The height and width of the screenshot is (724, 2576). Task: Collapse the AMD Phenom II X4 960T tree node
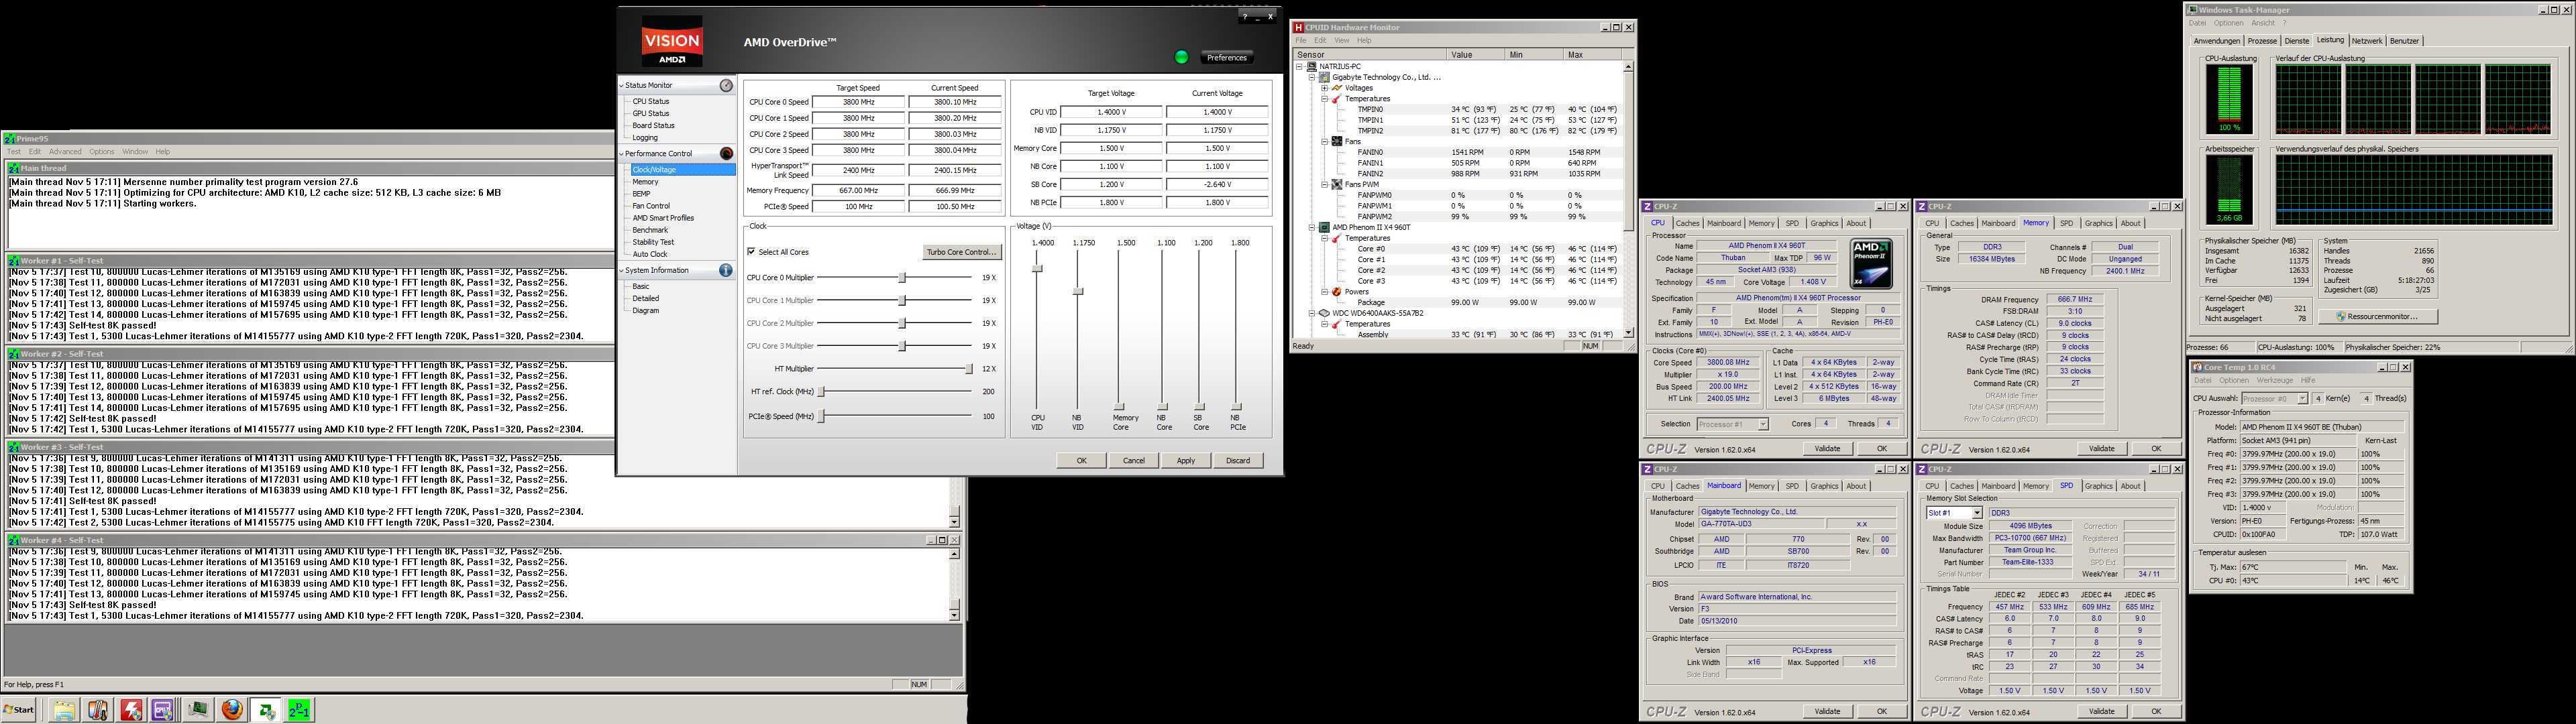(1312, 227)
